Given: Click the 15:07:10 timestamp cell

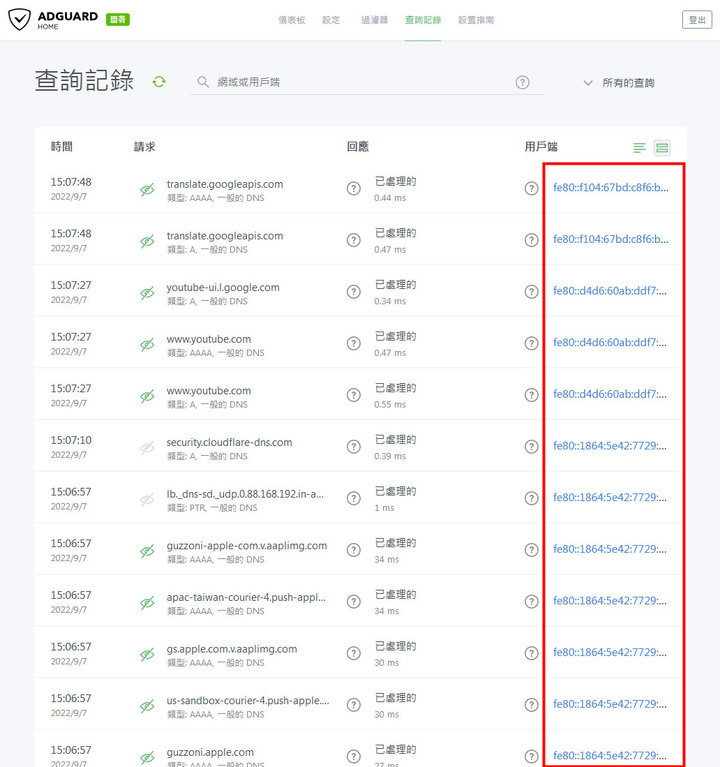Looking at the screenshot, I should click(x=71, y=440).
